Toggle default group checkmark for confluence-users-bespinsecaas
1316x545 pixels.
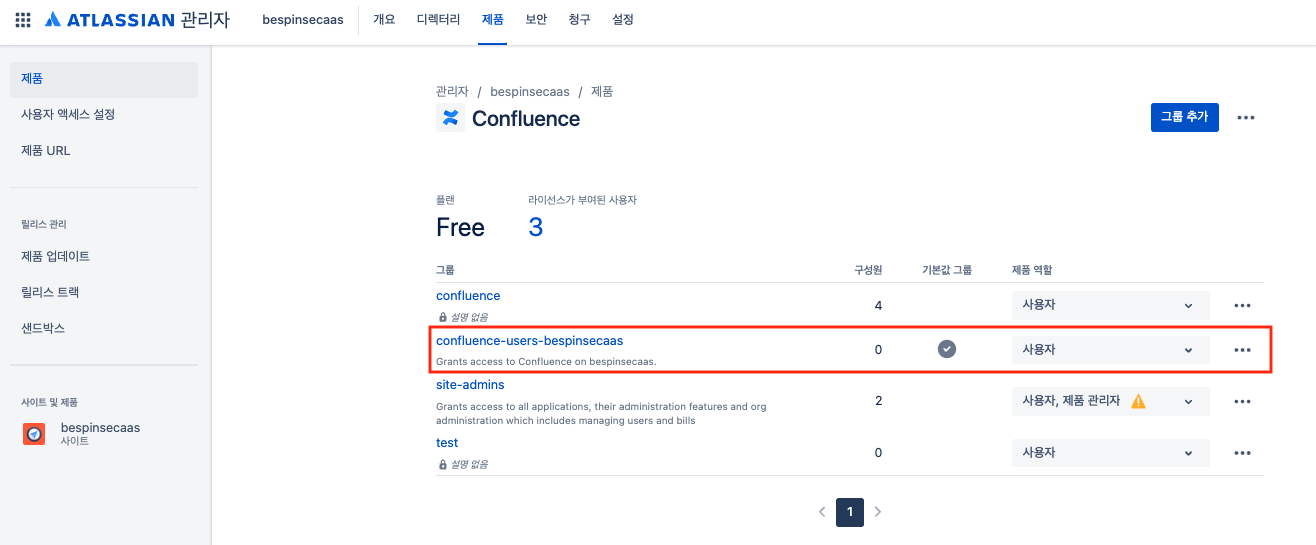pyautogui.click(x=946, y=349)
